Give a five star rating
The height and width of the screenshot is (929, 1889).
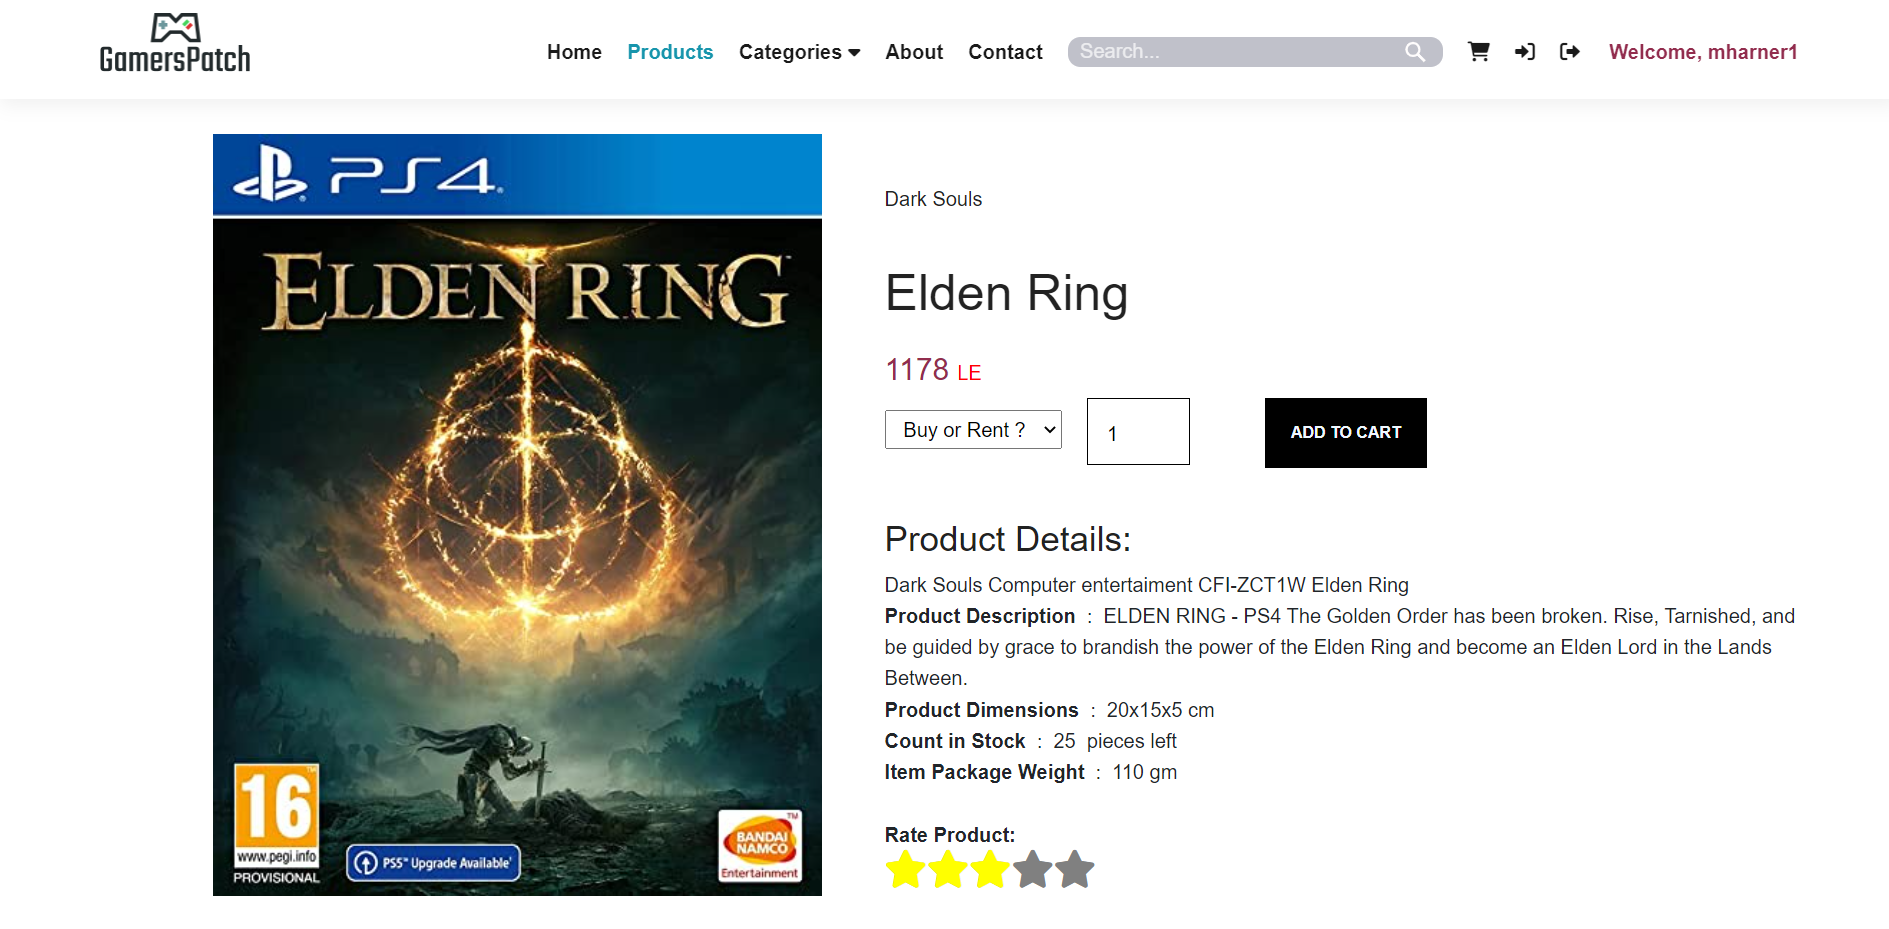[1075, 869]
